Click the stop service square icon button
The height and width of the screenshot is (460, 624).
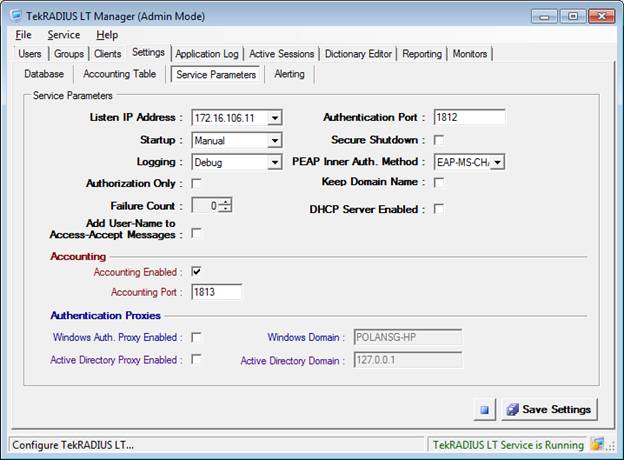click(484, 409)
